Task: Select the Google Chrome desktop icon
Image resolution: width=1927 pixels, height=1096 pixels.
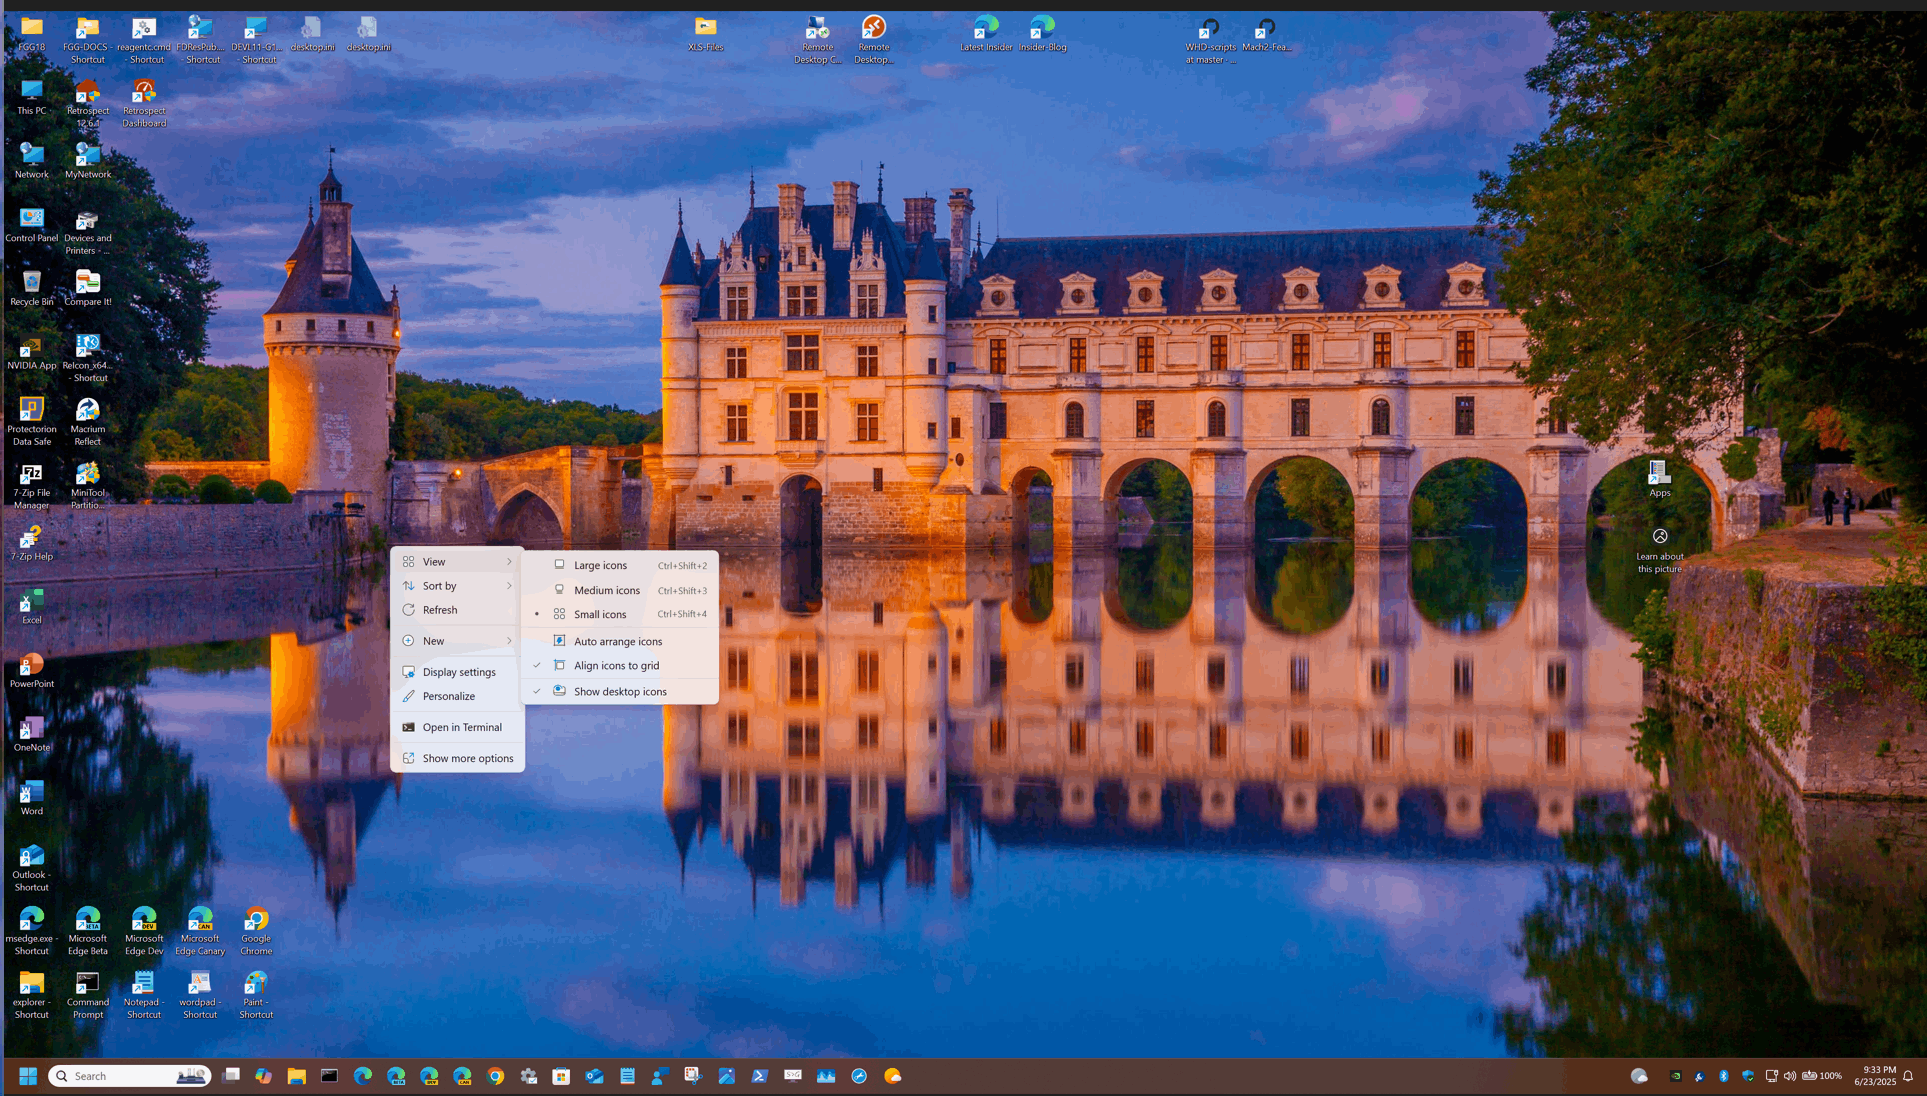Action: pos(256,931)
